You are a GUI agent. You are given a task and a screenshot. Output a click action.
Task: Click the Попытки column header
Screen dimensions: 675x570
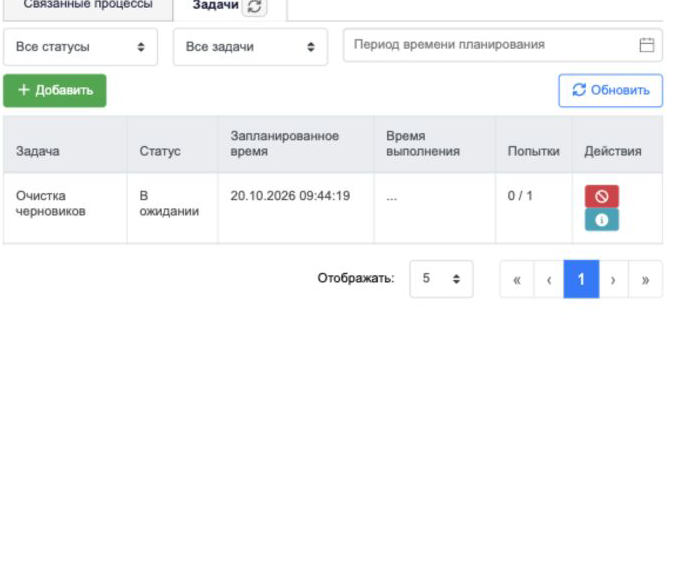[534, 144]
